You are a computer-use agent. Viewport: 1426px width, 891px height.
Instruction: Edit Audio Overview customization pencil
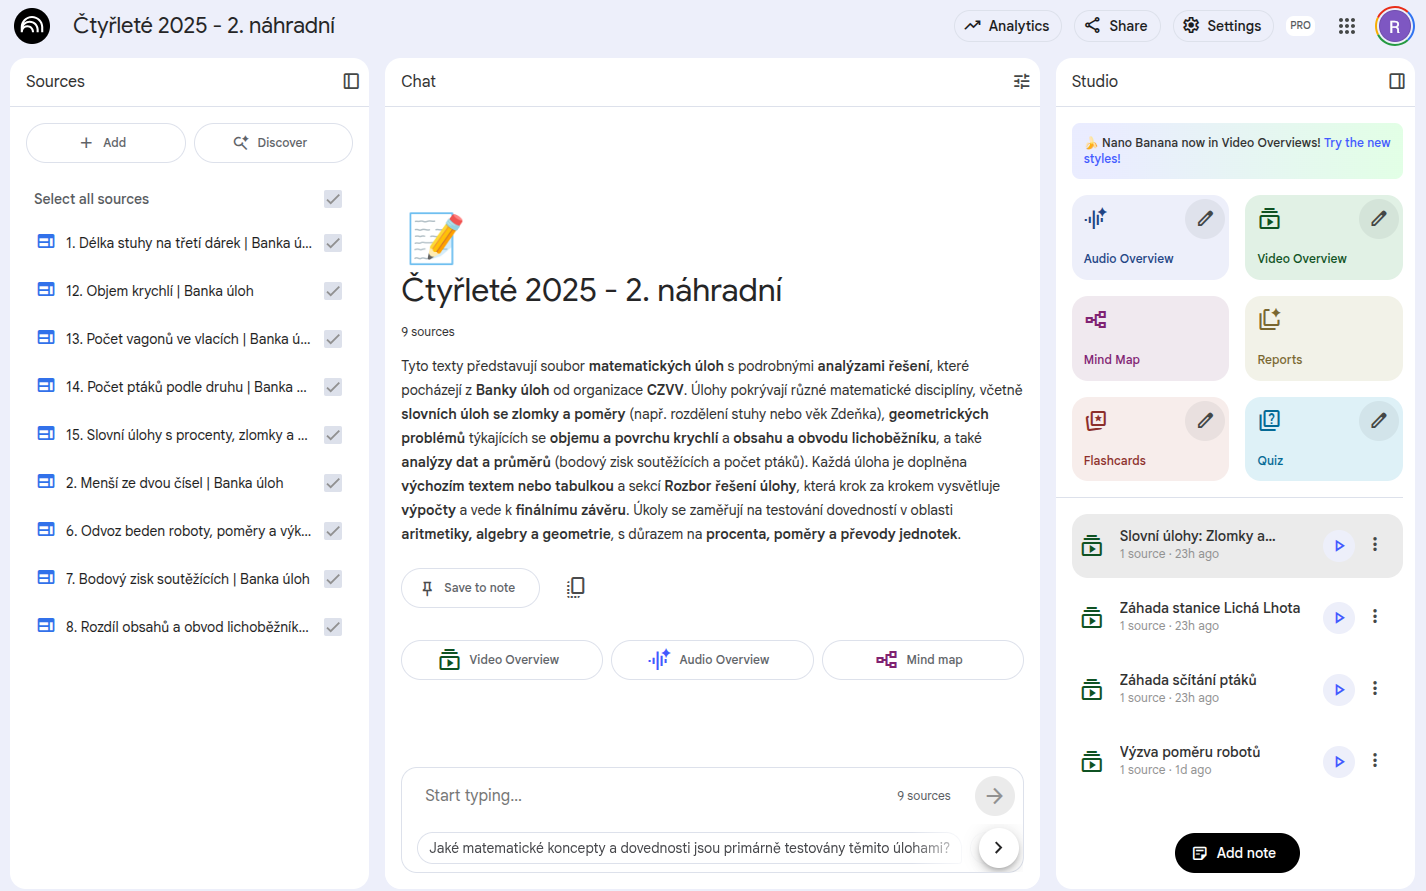[x=1205, y=218]
